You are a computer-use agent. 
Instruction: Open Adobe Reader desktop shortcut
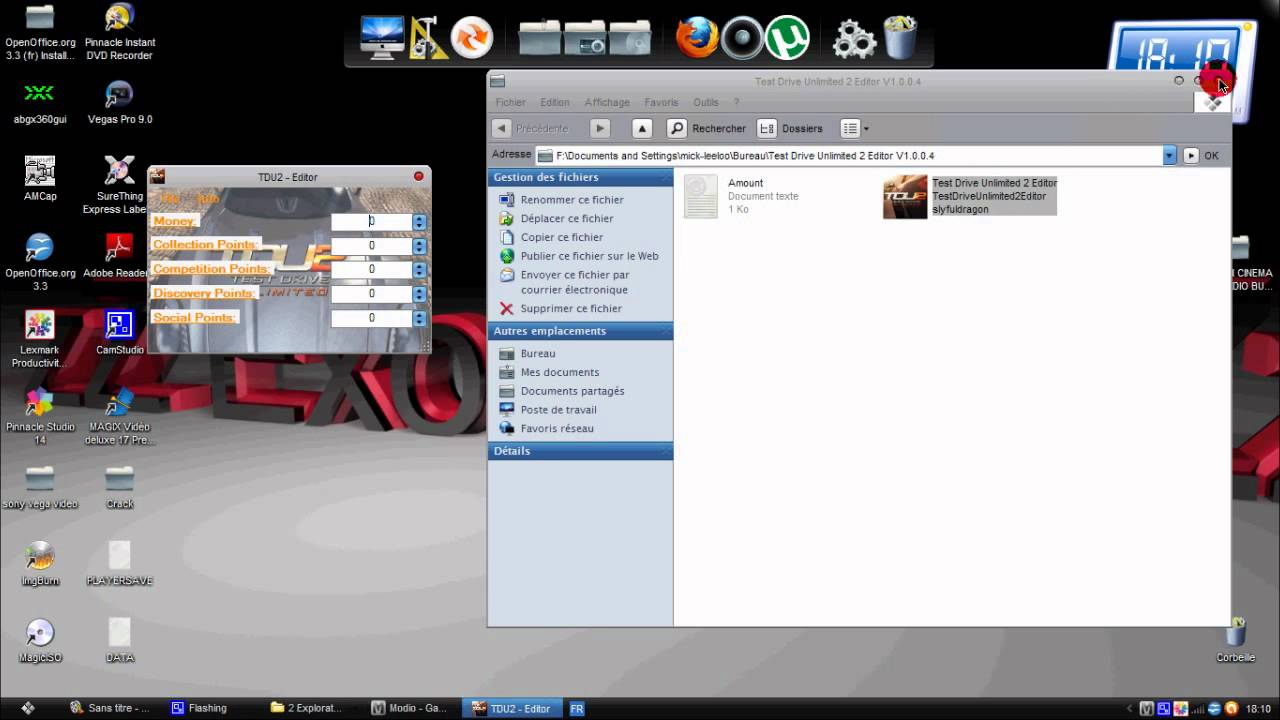(119, 256)
